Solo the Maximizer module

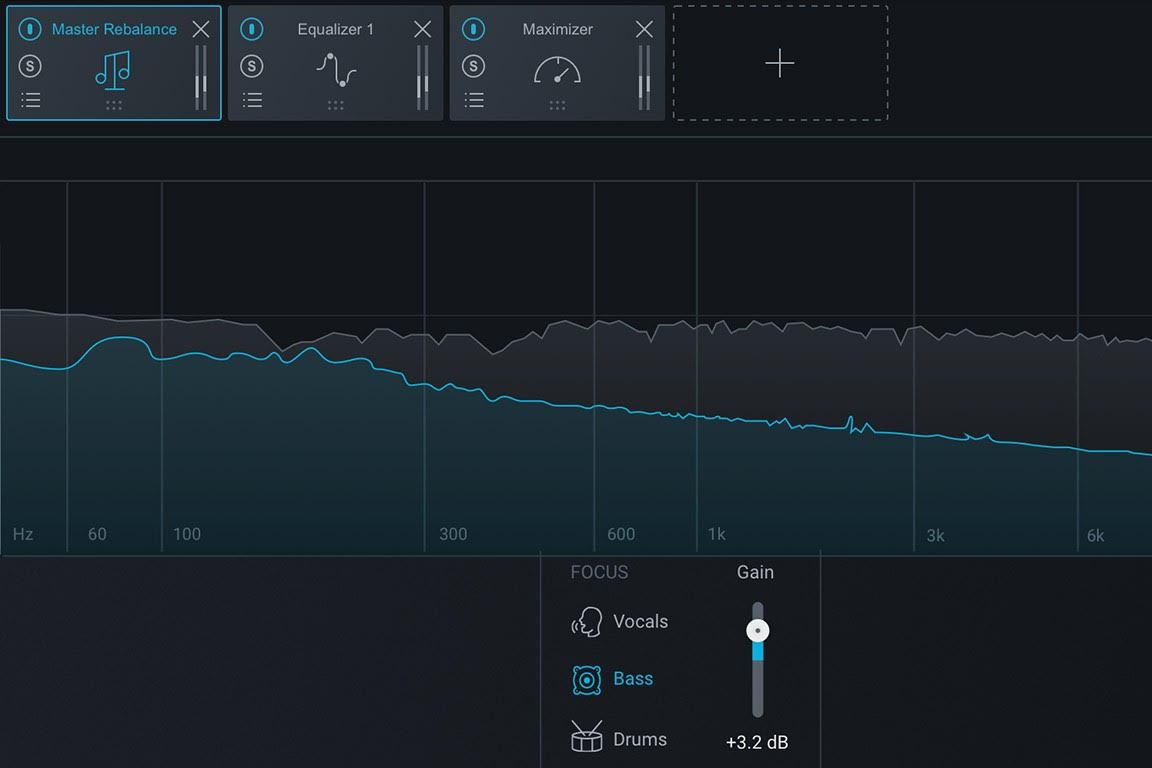point(474,66)
